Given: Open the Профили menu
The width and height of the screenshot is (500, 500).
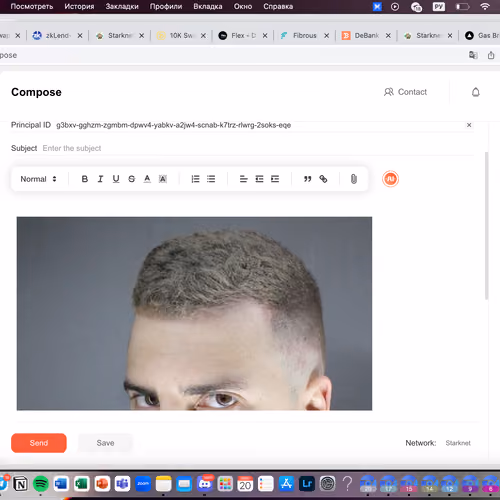Looking at the screenshot, I should click(x=166, y=7).
